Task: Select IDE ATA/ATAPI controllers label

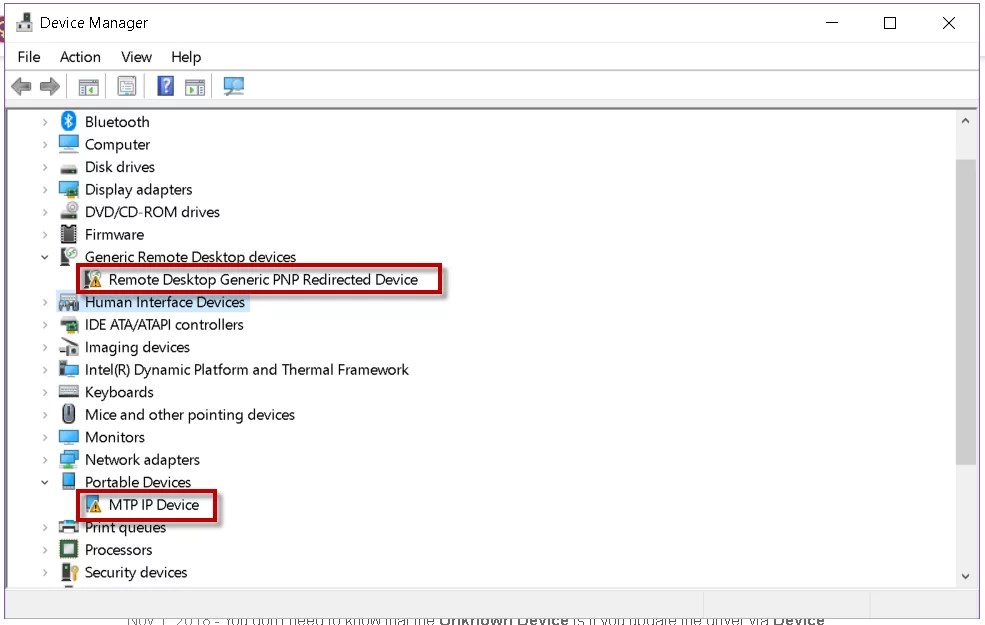Action: tap(164, 325)
